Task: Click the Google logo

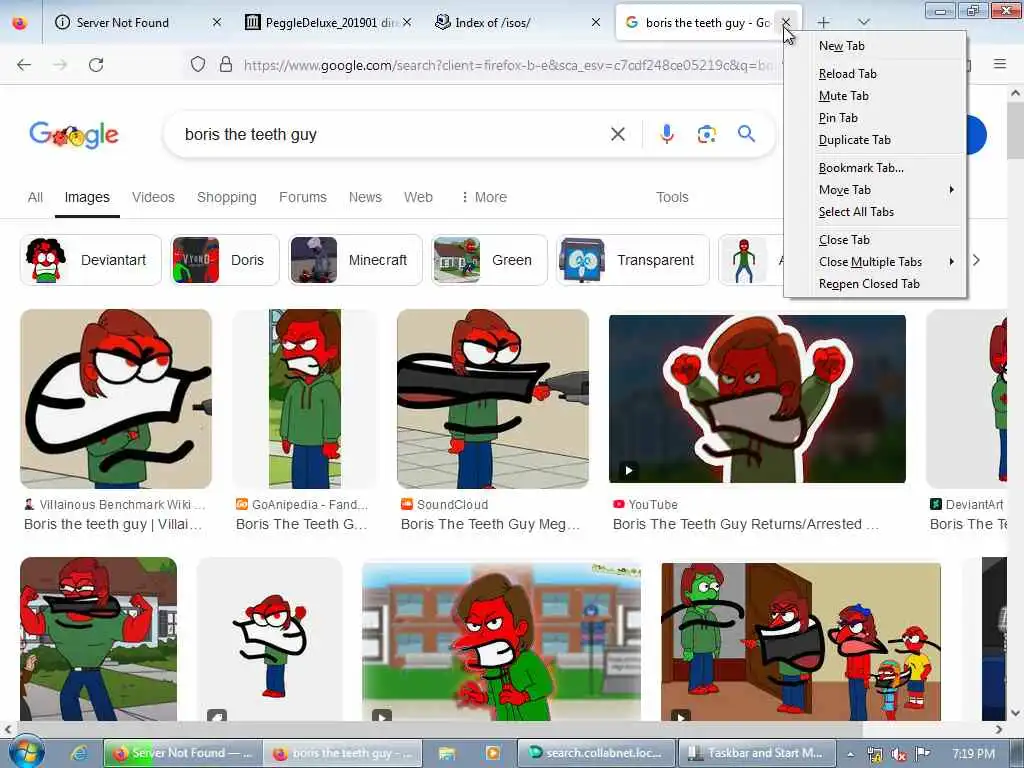Action: tap(74, 135)
